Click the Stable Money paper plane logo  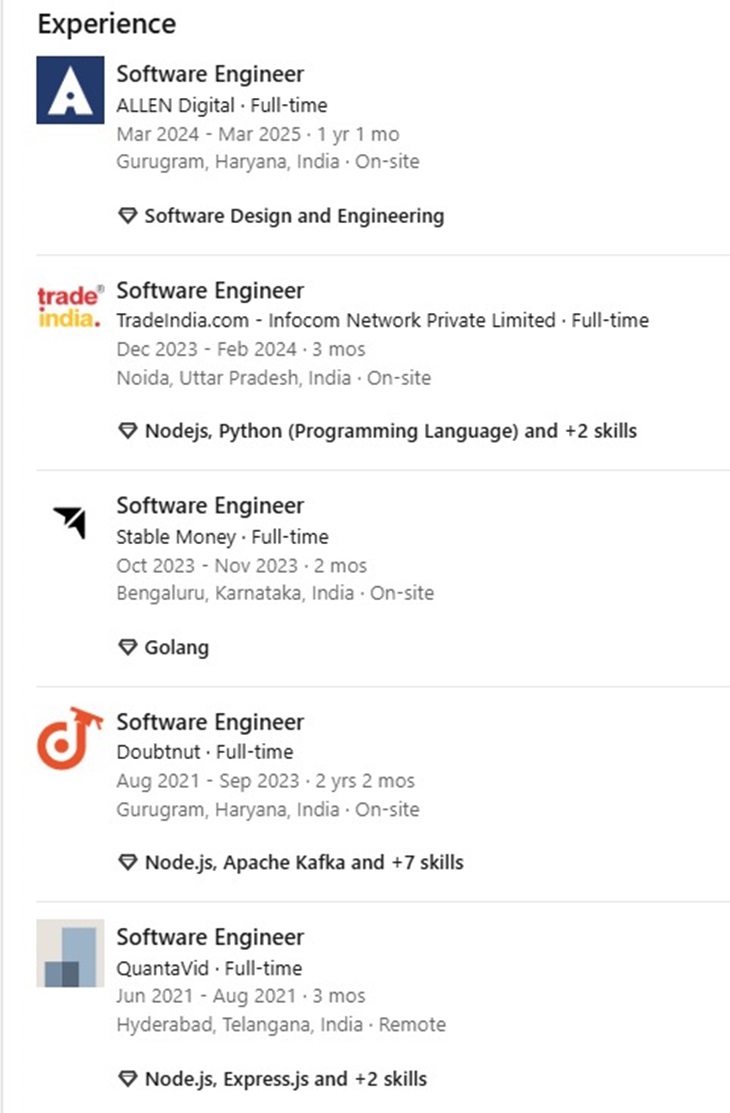pyautogui.click(x=70, y=522)
